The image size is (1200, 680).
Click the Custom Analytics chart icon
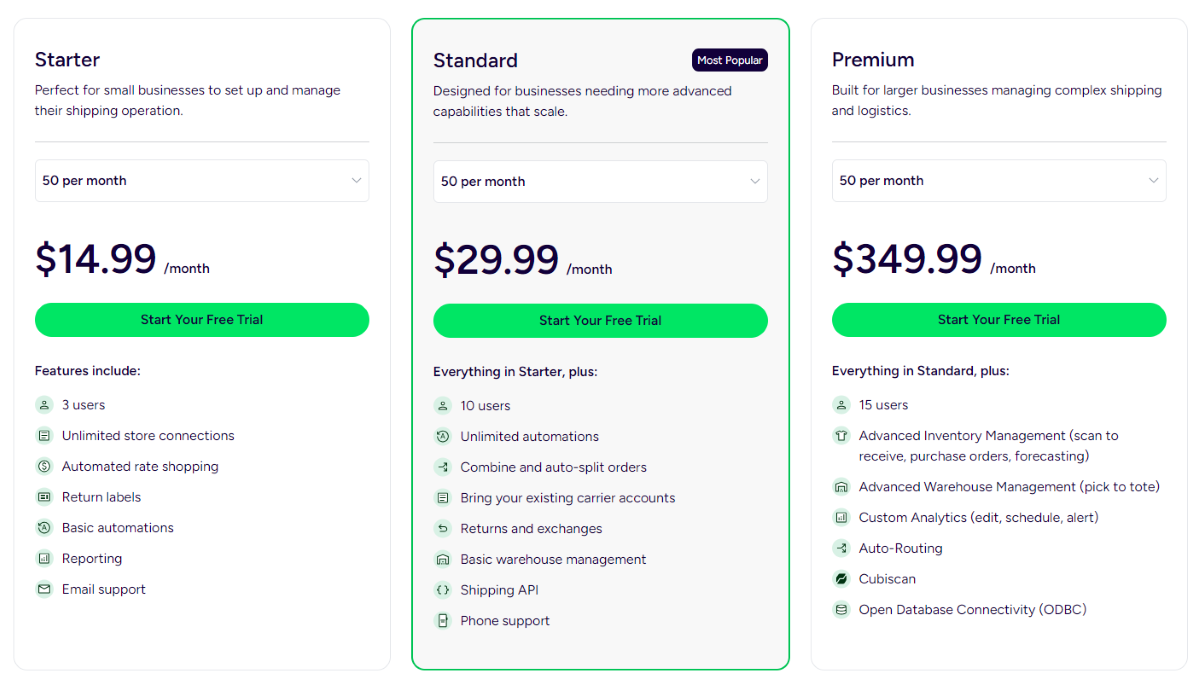(x=841, y=518)
